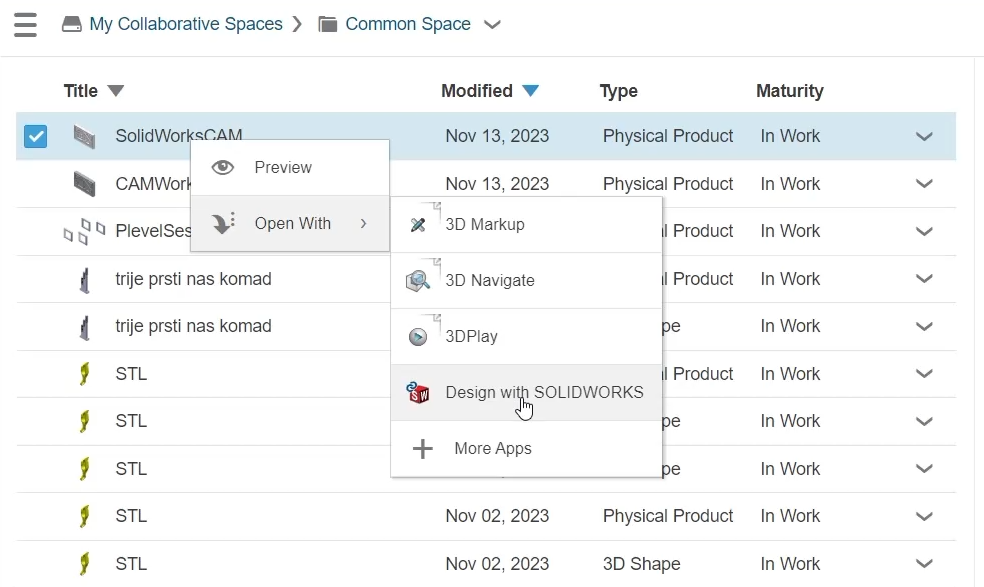Click In Work maturity in SolidWorksCAM row

tap(790, 136)
